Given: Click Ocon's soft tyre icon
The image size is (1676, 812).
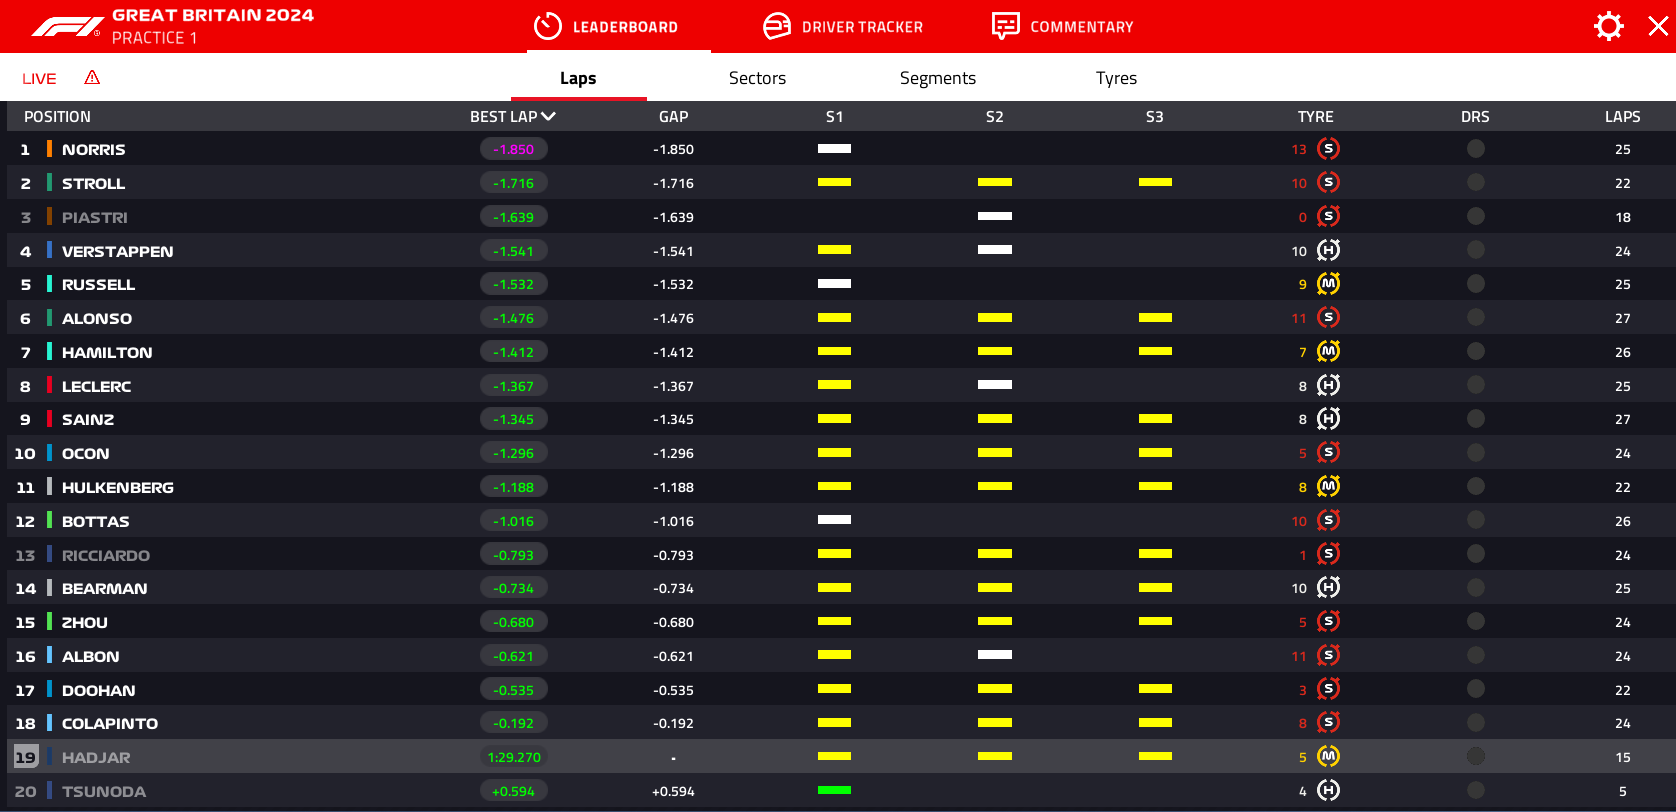Looking at the screenshot, I should 1328,453.
